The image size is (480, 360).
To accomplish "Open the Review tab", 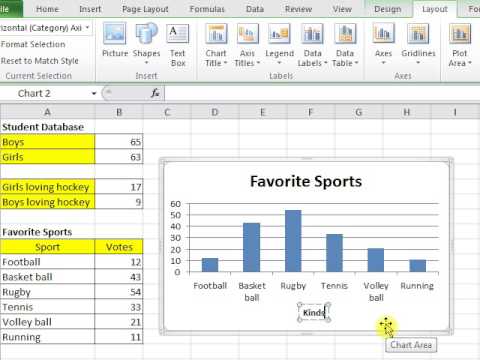I will [x=298, y=9].
